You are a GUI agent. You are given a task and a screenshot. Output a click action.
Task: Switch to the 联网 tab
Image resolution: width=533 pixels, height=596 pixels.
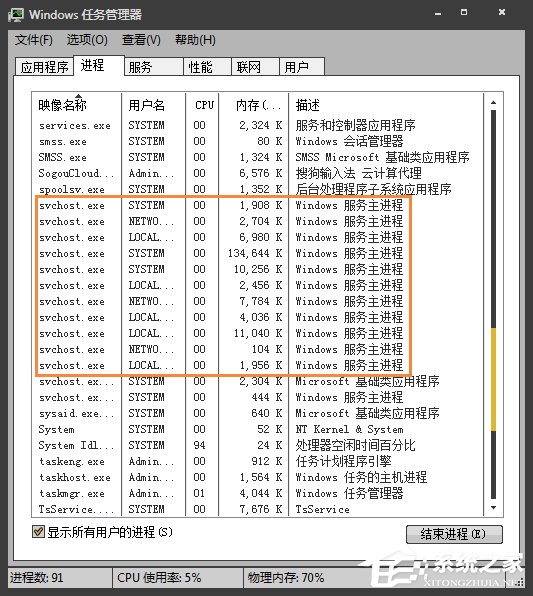[x=255, y=67]
